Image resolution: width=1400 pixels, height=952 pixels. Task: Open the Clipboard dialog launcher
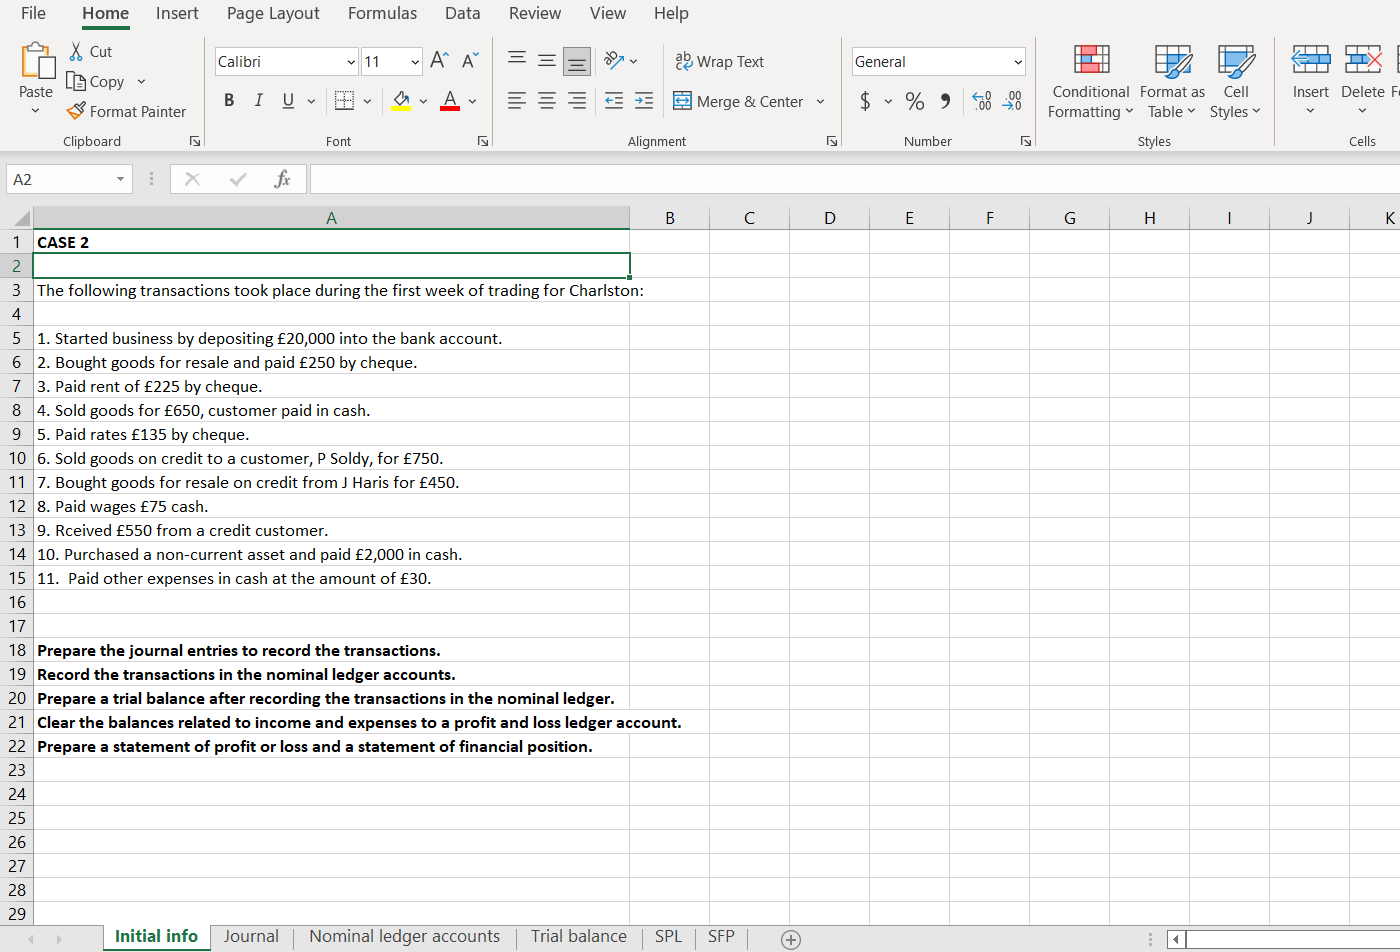(x=195, y=141)
